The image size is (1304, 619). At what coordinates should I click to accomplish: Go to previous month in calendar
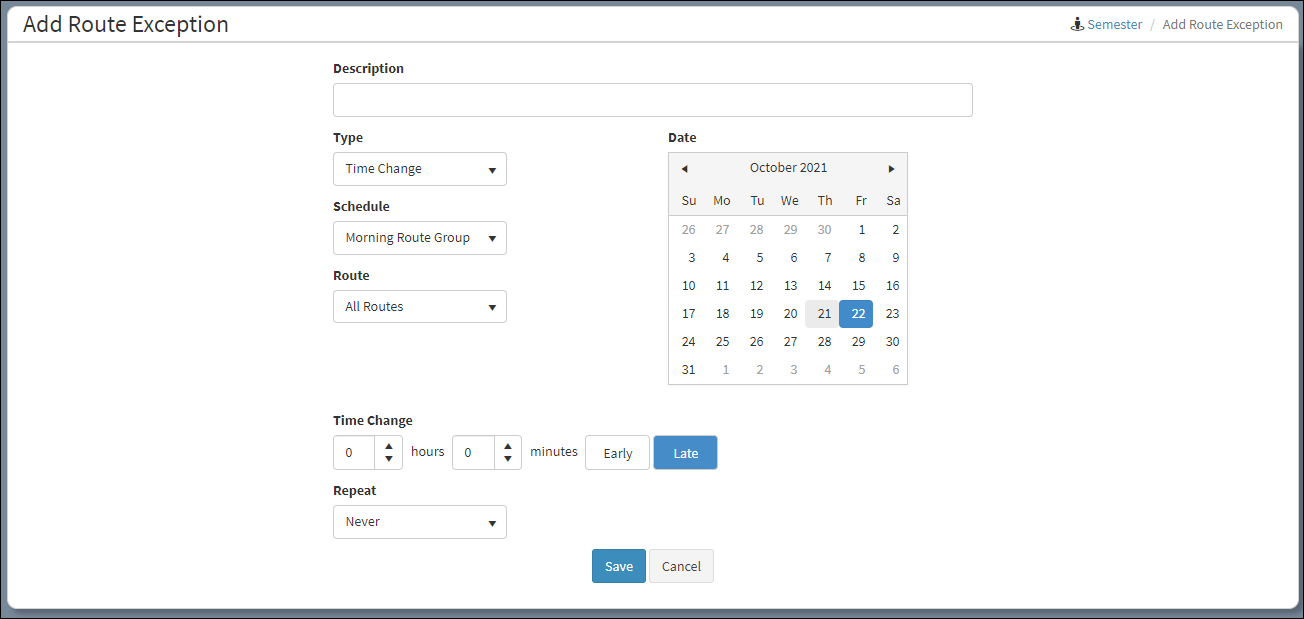pyautogui.click(x=684, y=169)
